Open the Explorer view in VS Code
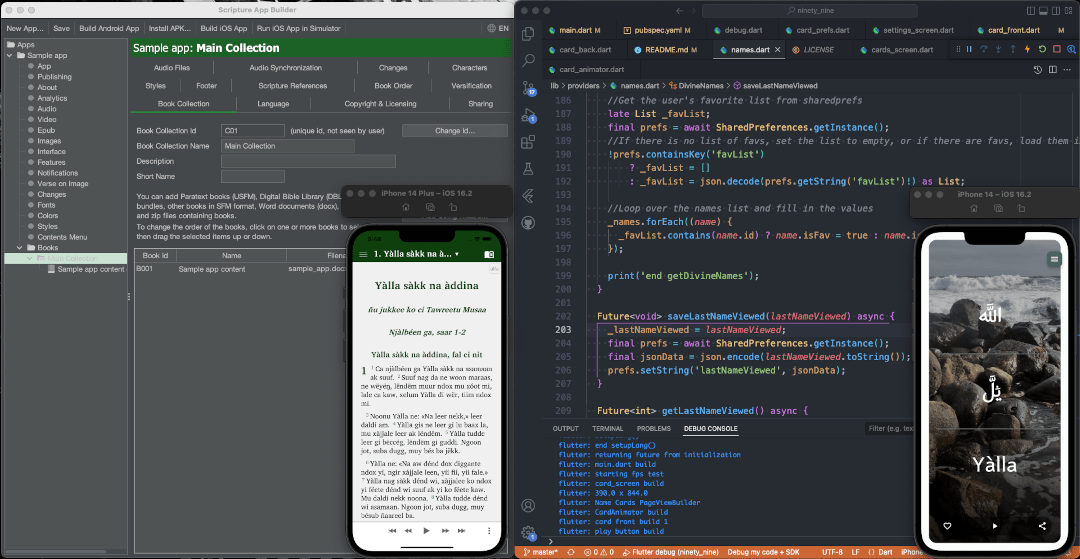1080x559 pixels. [x=528, y=33]
